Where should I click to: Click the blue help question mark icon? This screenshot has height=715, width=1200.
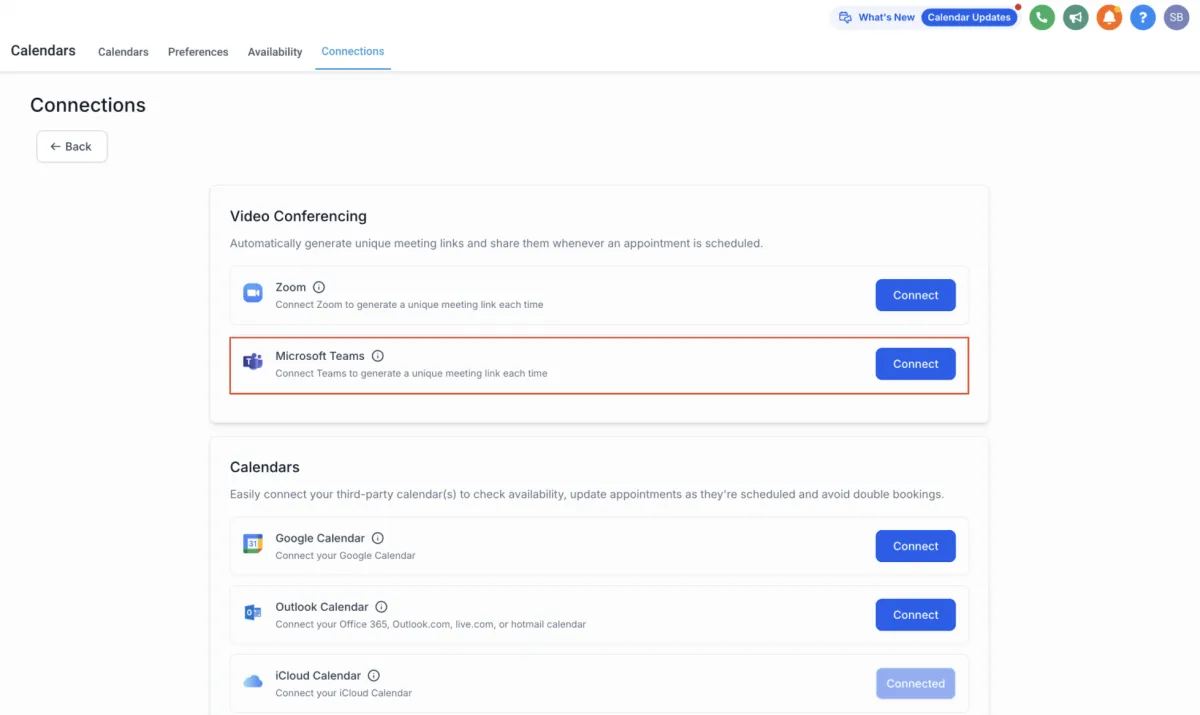pos(1143,17)
